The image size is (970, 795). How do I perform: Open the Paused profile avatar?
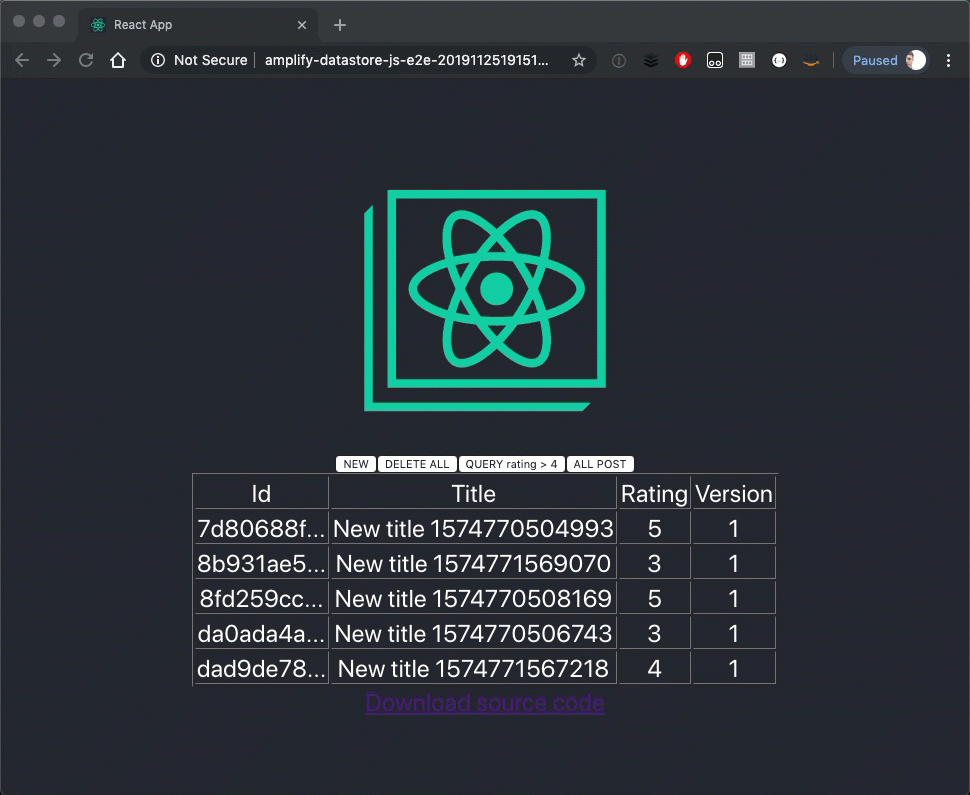click(916, 60)
